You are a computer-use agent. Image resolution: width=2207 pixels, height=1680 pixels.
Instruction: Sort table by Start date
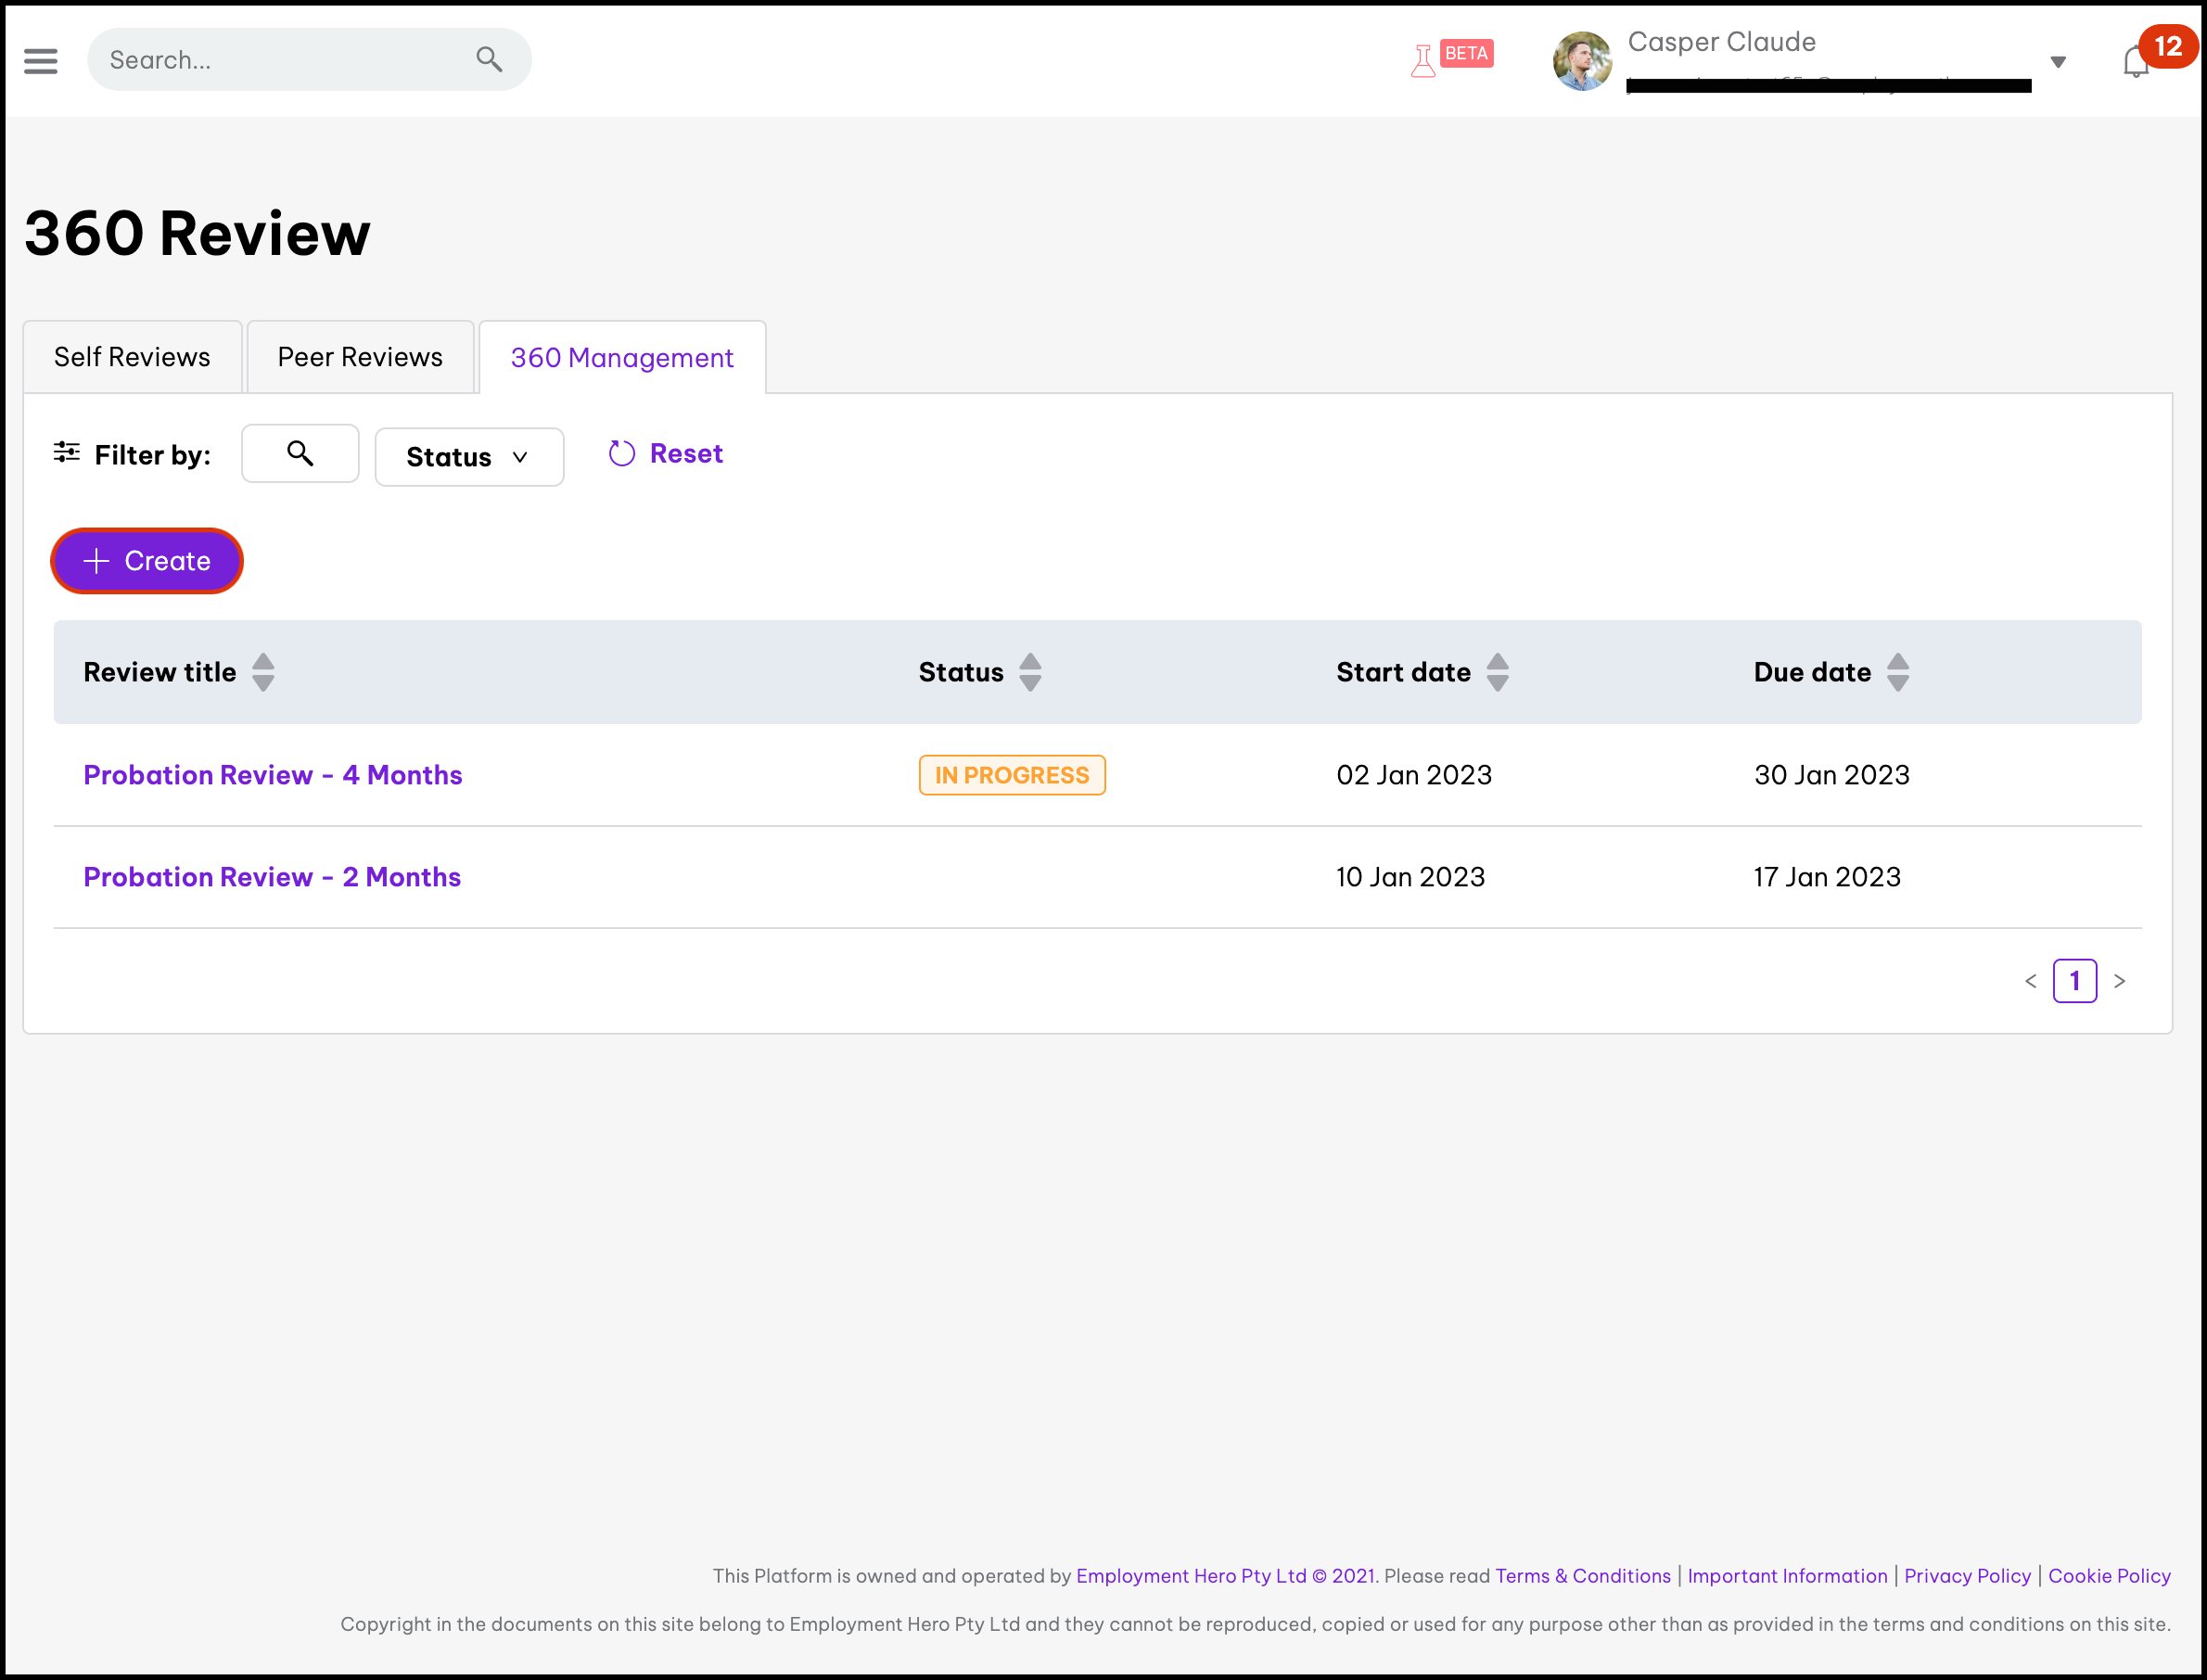(1497, 672)
